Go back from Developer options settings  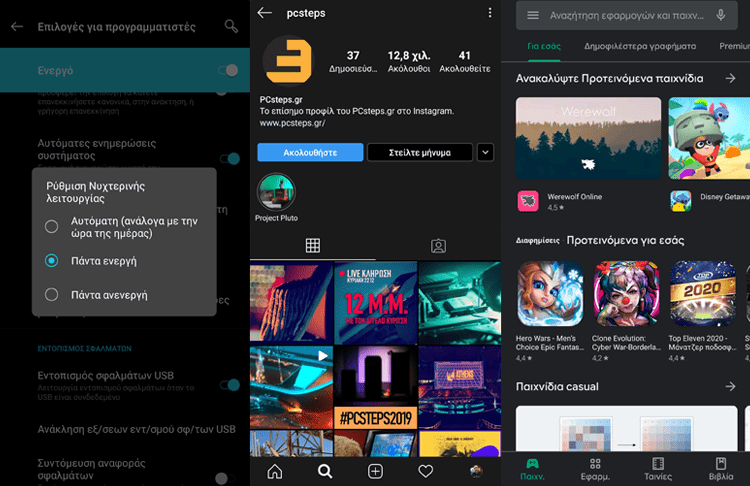pyautogui.click(x=17, y=26)
